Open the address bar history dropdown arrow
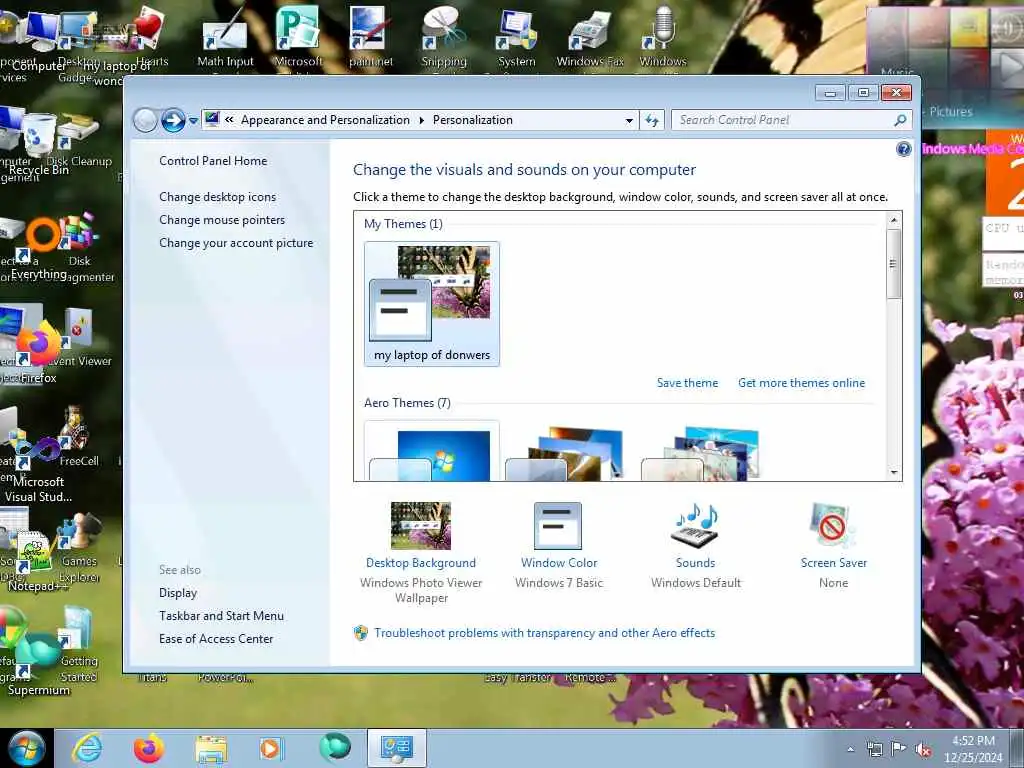The height and width of the screenshot is (768, 1024). point(629,121)
